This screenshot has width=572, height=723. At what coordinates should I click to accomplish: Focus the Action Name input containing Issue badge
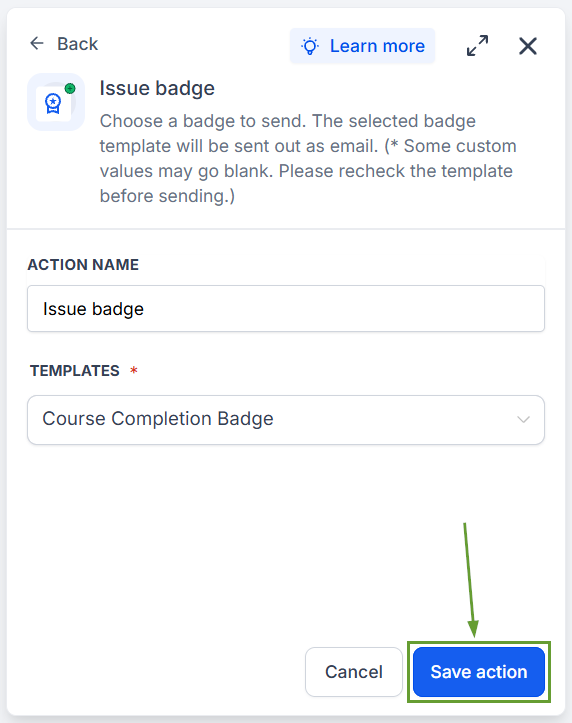click(286, 308)
